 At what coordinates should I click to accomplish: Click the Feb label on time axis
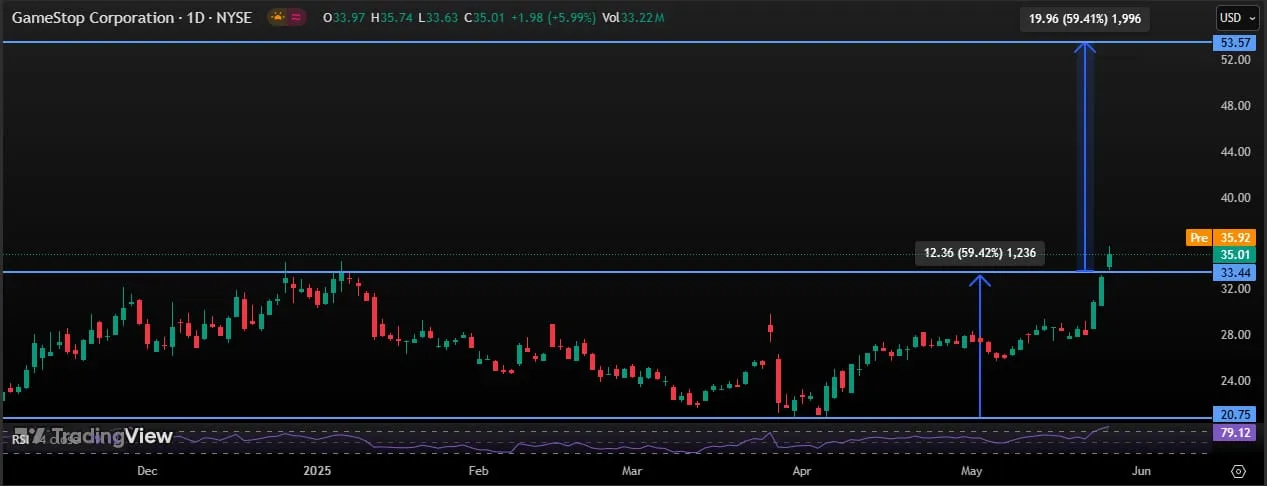(478, 470)
